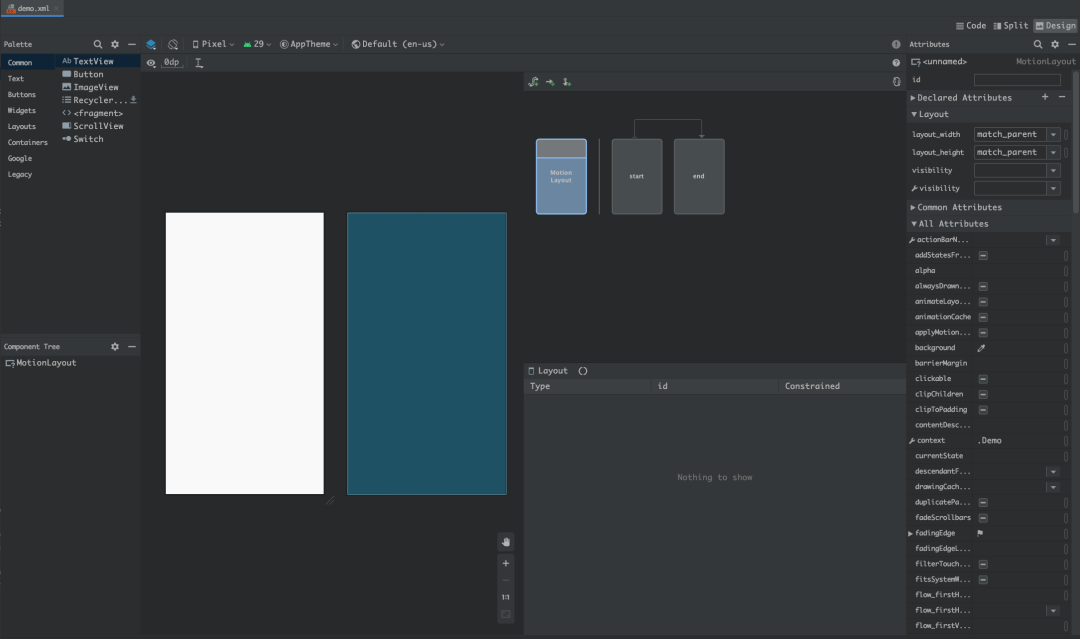
Task: Zoom in with the plus canvas button
Action: (506, 563)
